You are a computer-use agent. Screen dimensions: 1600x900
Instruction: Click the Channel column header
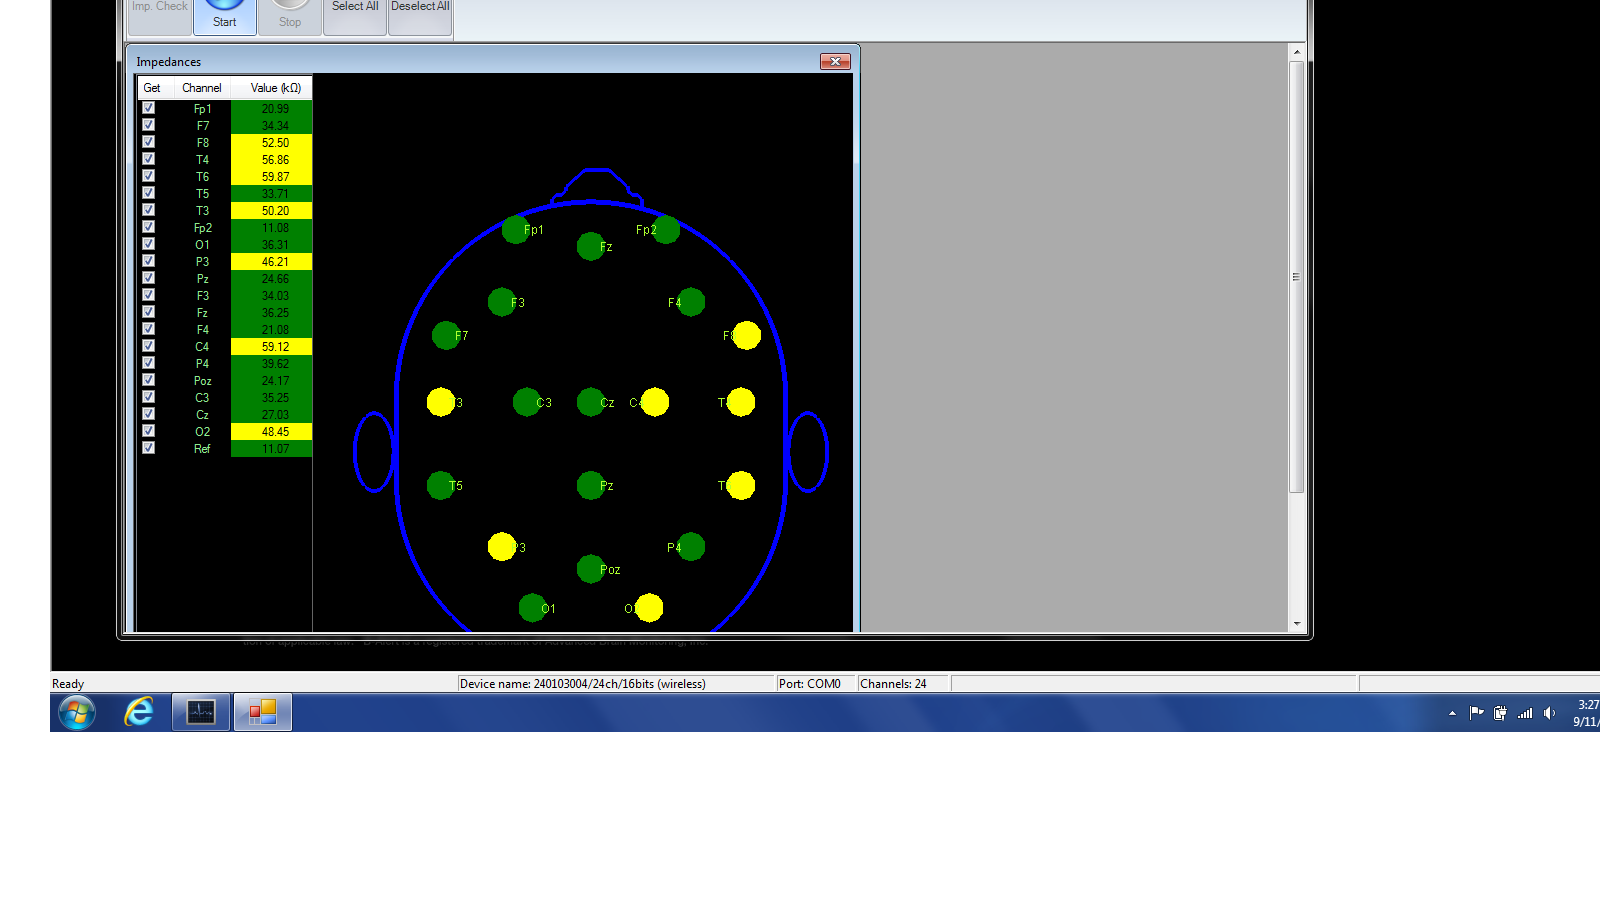pos(202,88)
